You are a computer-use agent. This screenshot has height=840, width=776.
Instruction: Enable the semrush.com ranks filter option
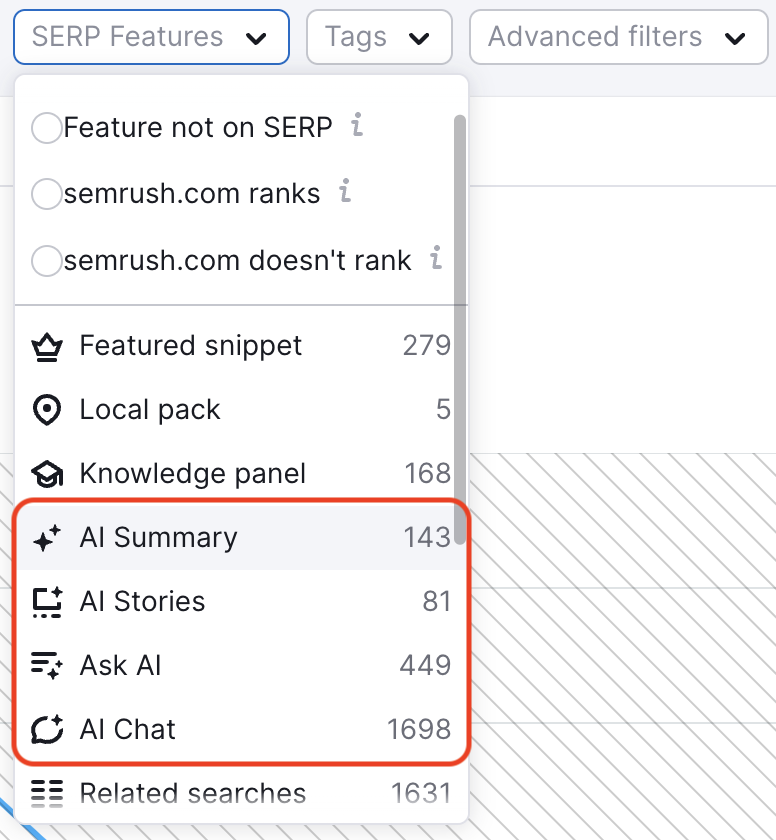[x=46, y=194]
